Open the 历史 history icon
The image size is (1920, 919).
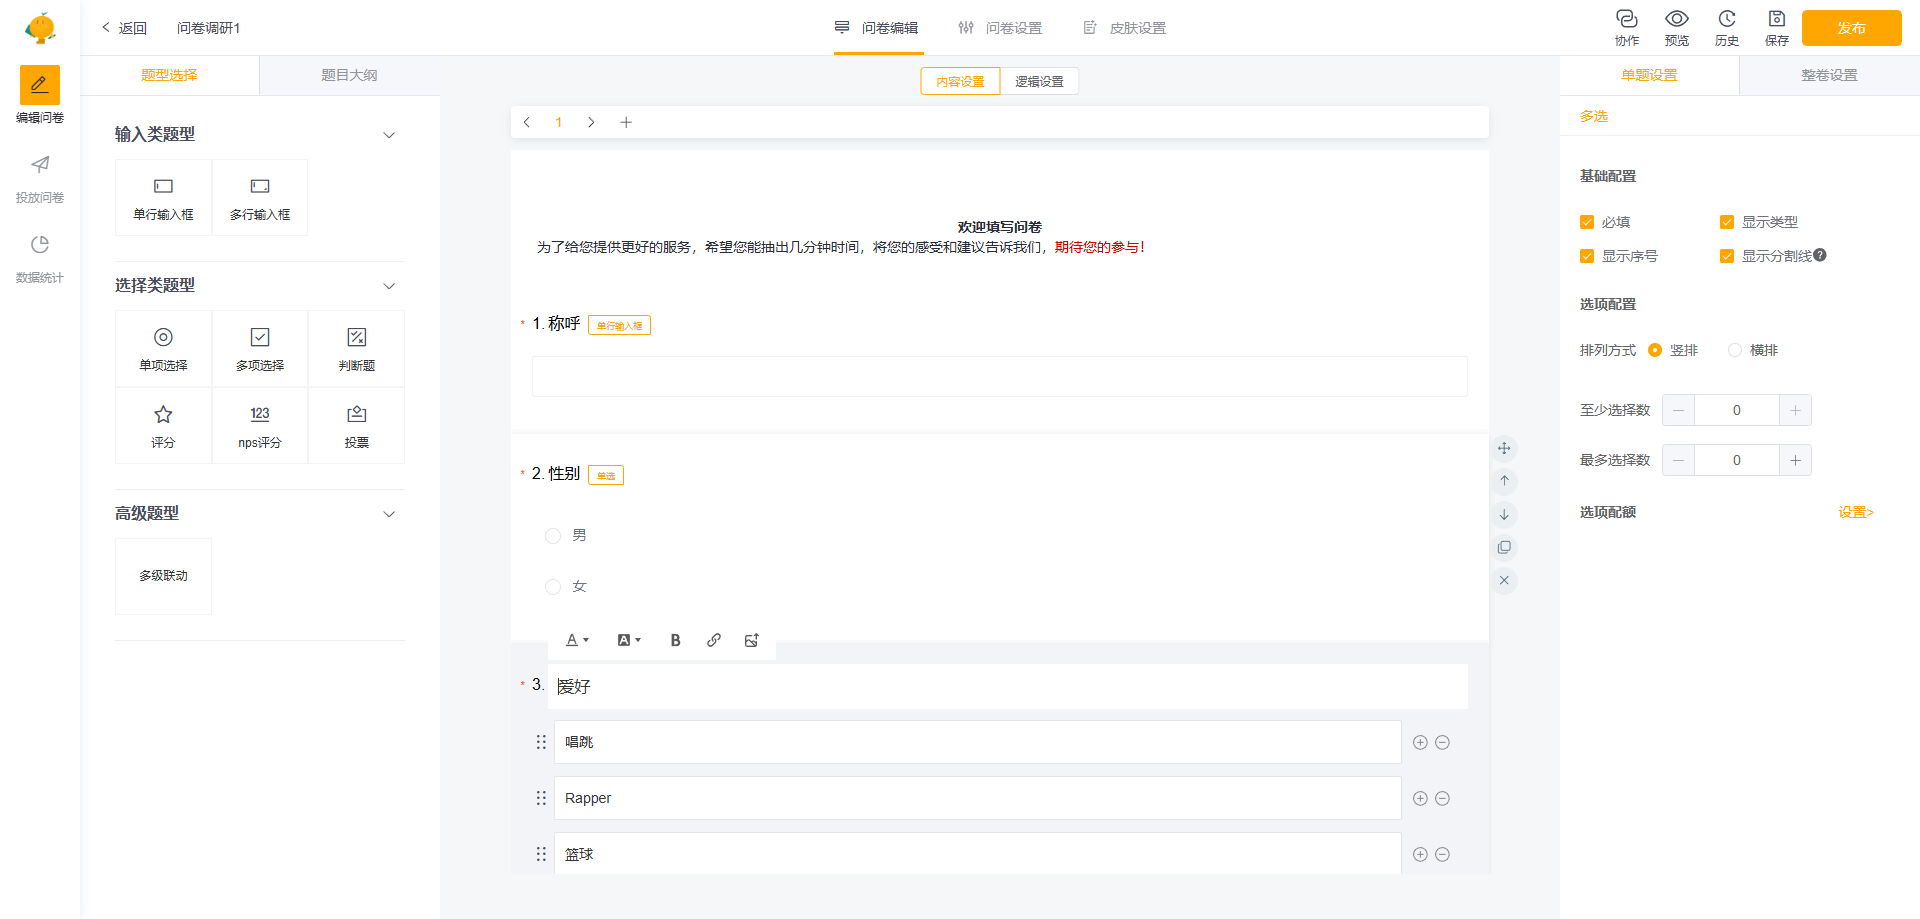pos(1726,20)
